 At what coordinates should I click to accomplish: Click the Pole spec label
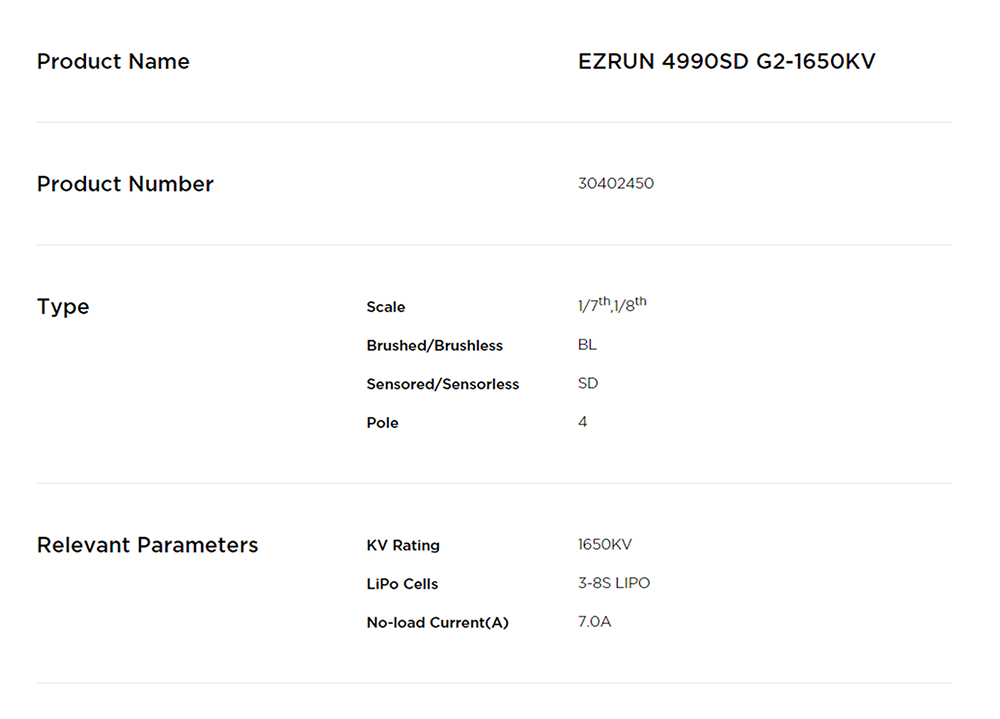383,423
